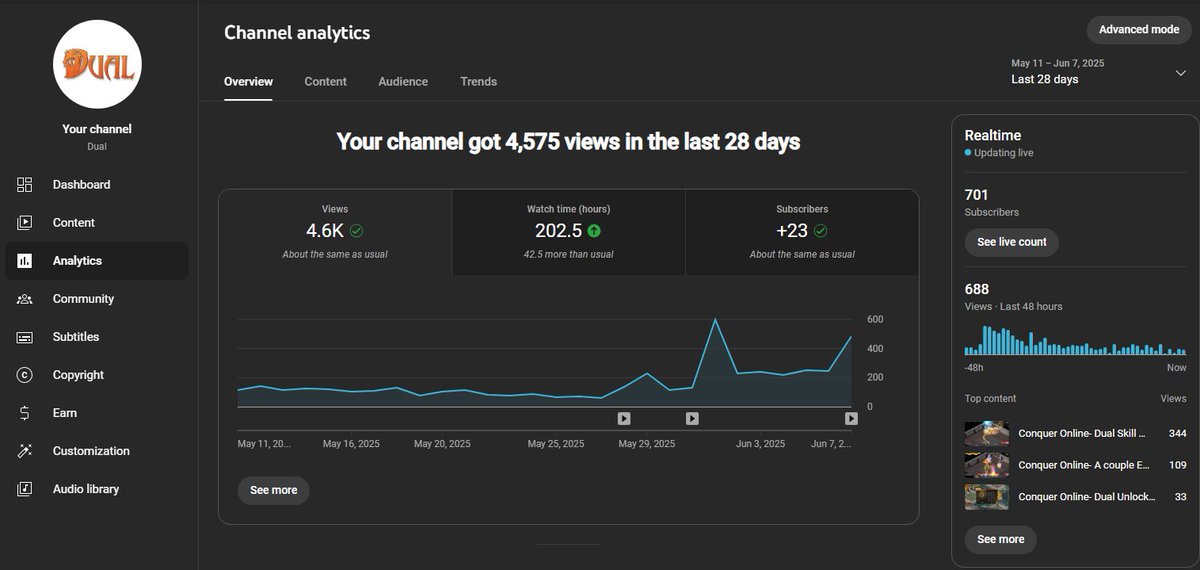Click the 344 views count for Dual Skill
The height and width of the screenshot is (570, 1200).
click(x=1177, y=433)
